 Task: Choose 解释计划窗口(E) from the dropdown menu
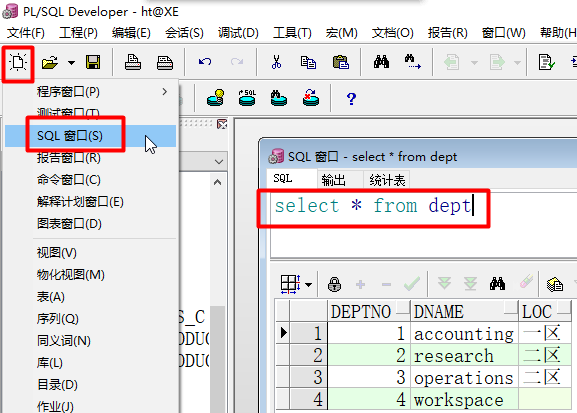coord(91,202)
